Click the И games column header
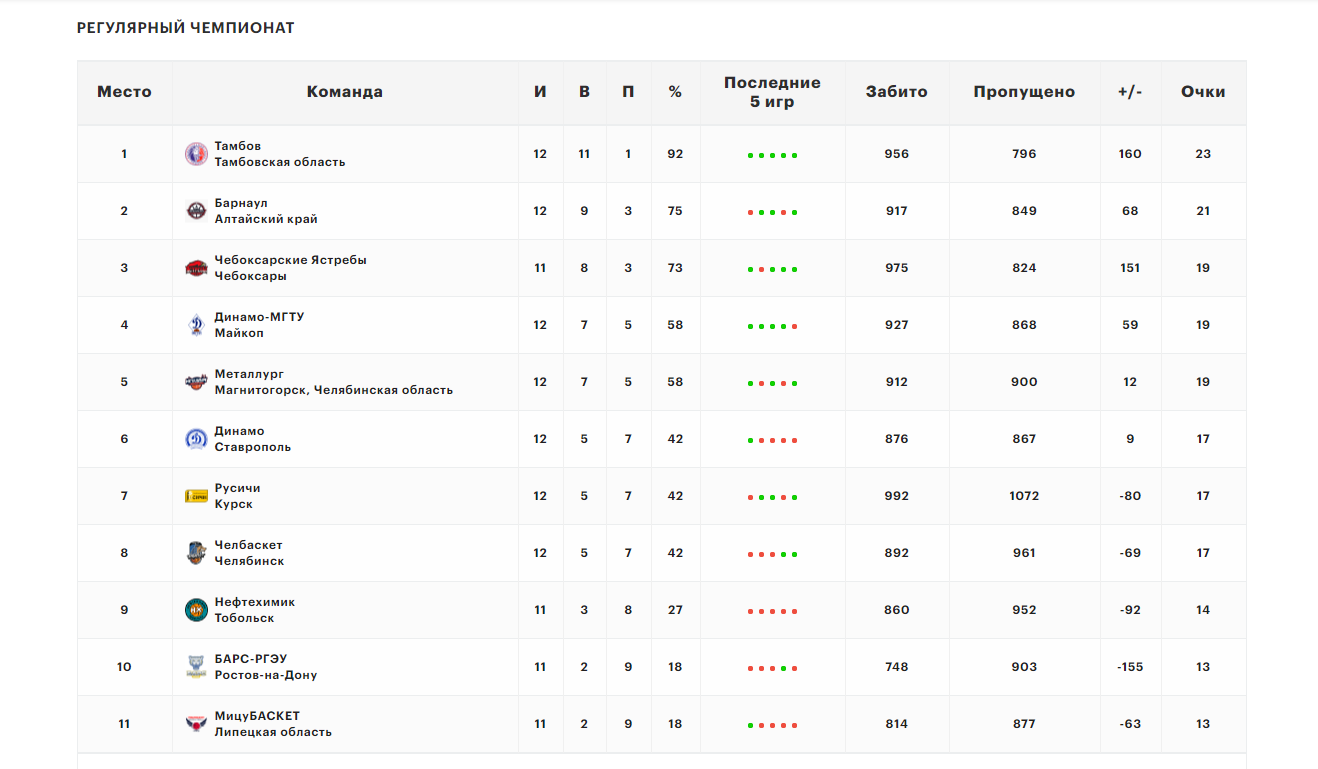Image resolution: width=1318 pixels, height=769 pixels. tap(540, 92)
